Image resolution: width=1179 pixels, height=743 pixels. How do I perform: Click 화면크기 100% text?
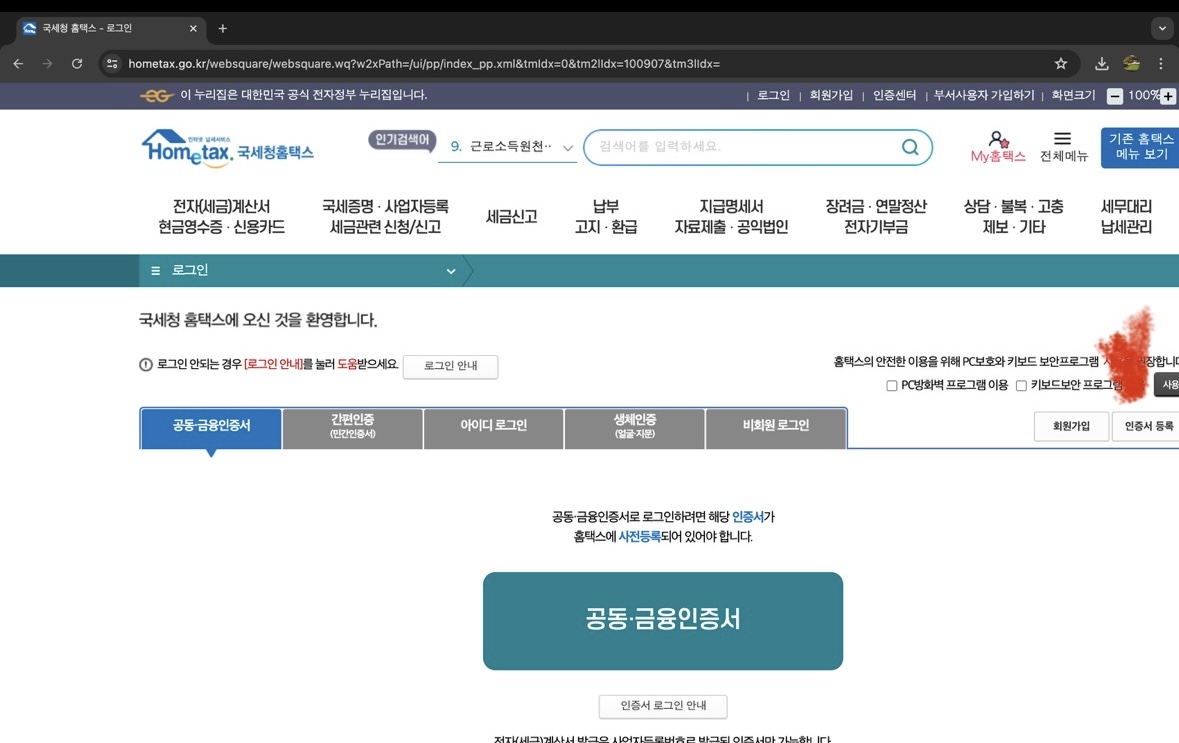1105,96
